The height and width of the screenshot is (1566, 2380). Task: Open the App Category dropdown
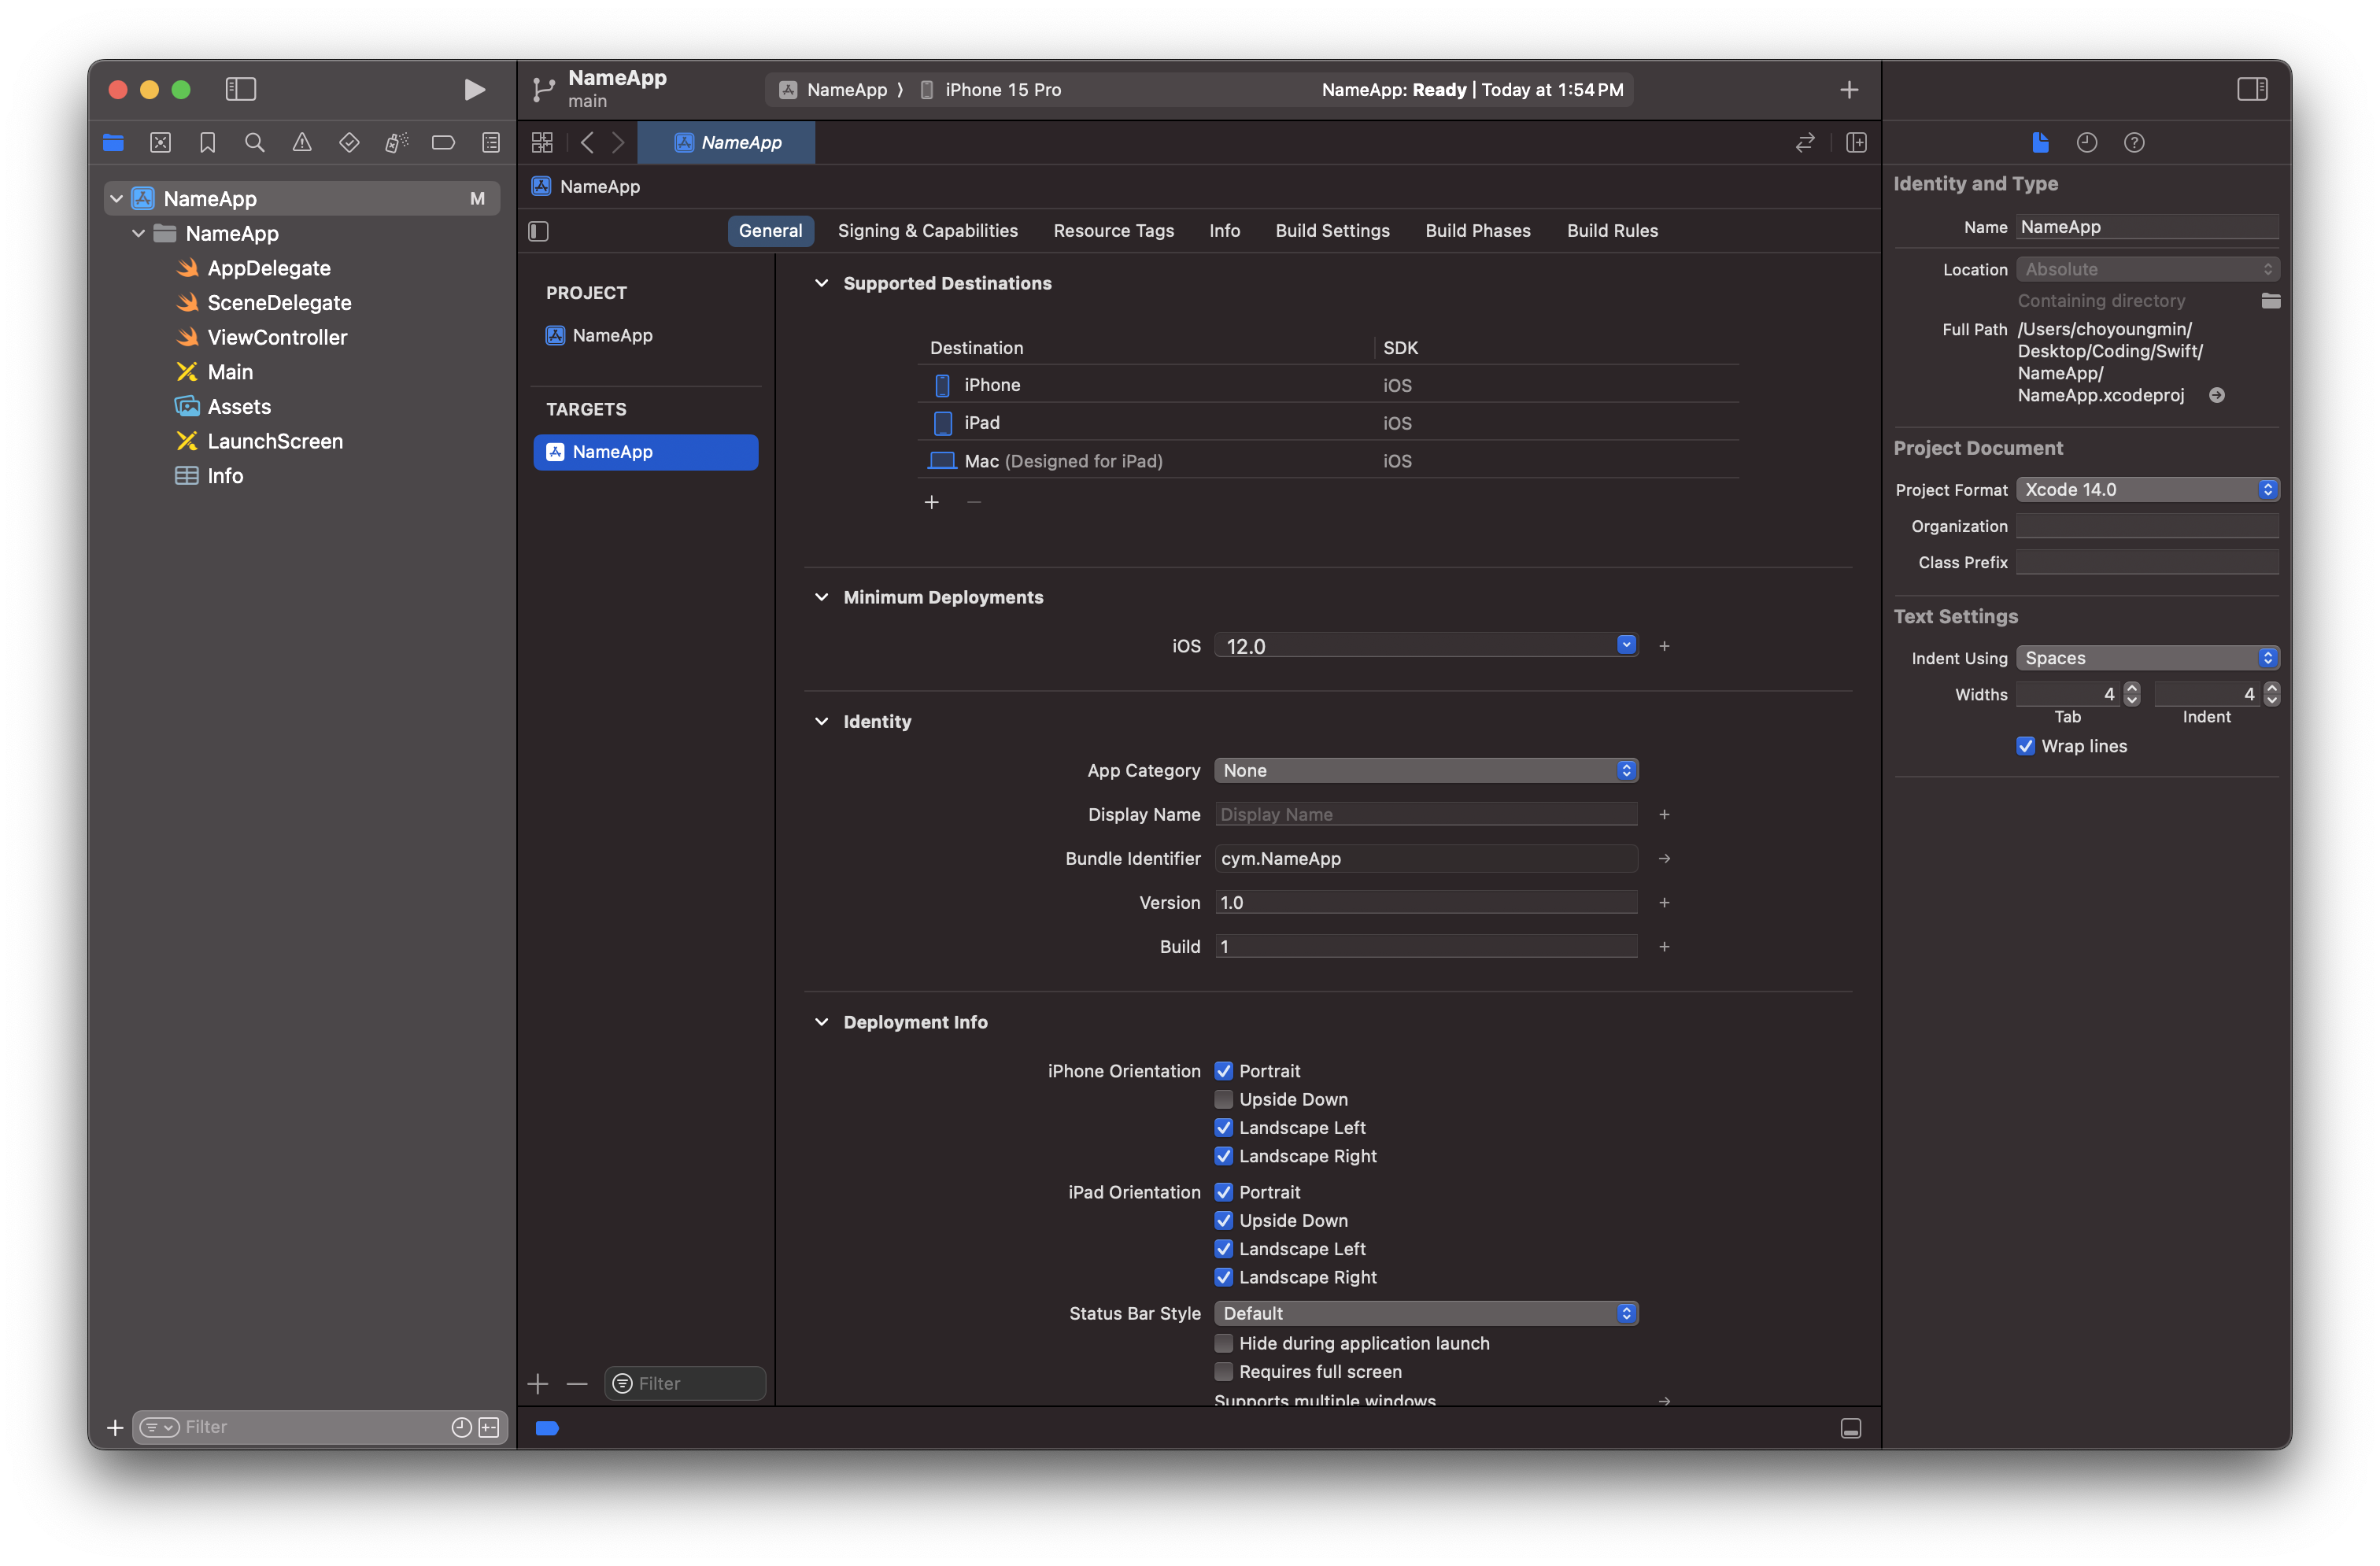click(x=1425, y=770)
